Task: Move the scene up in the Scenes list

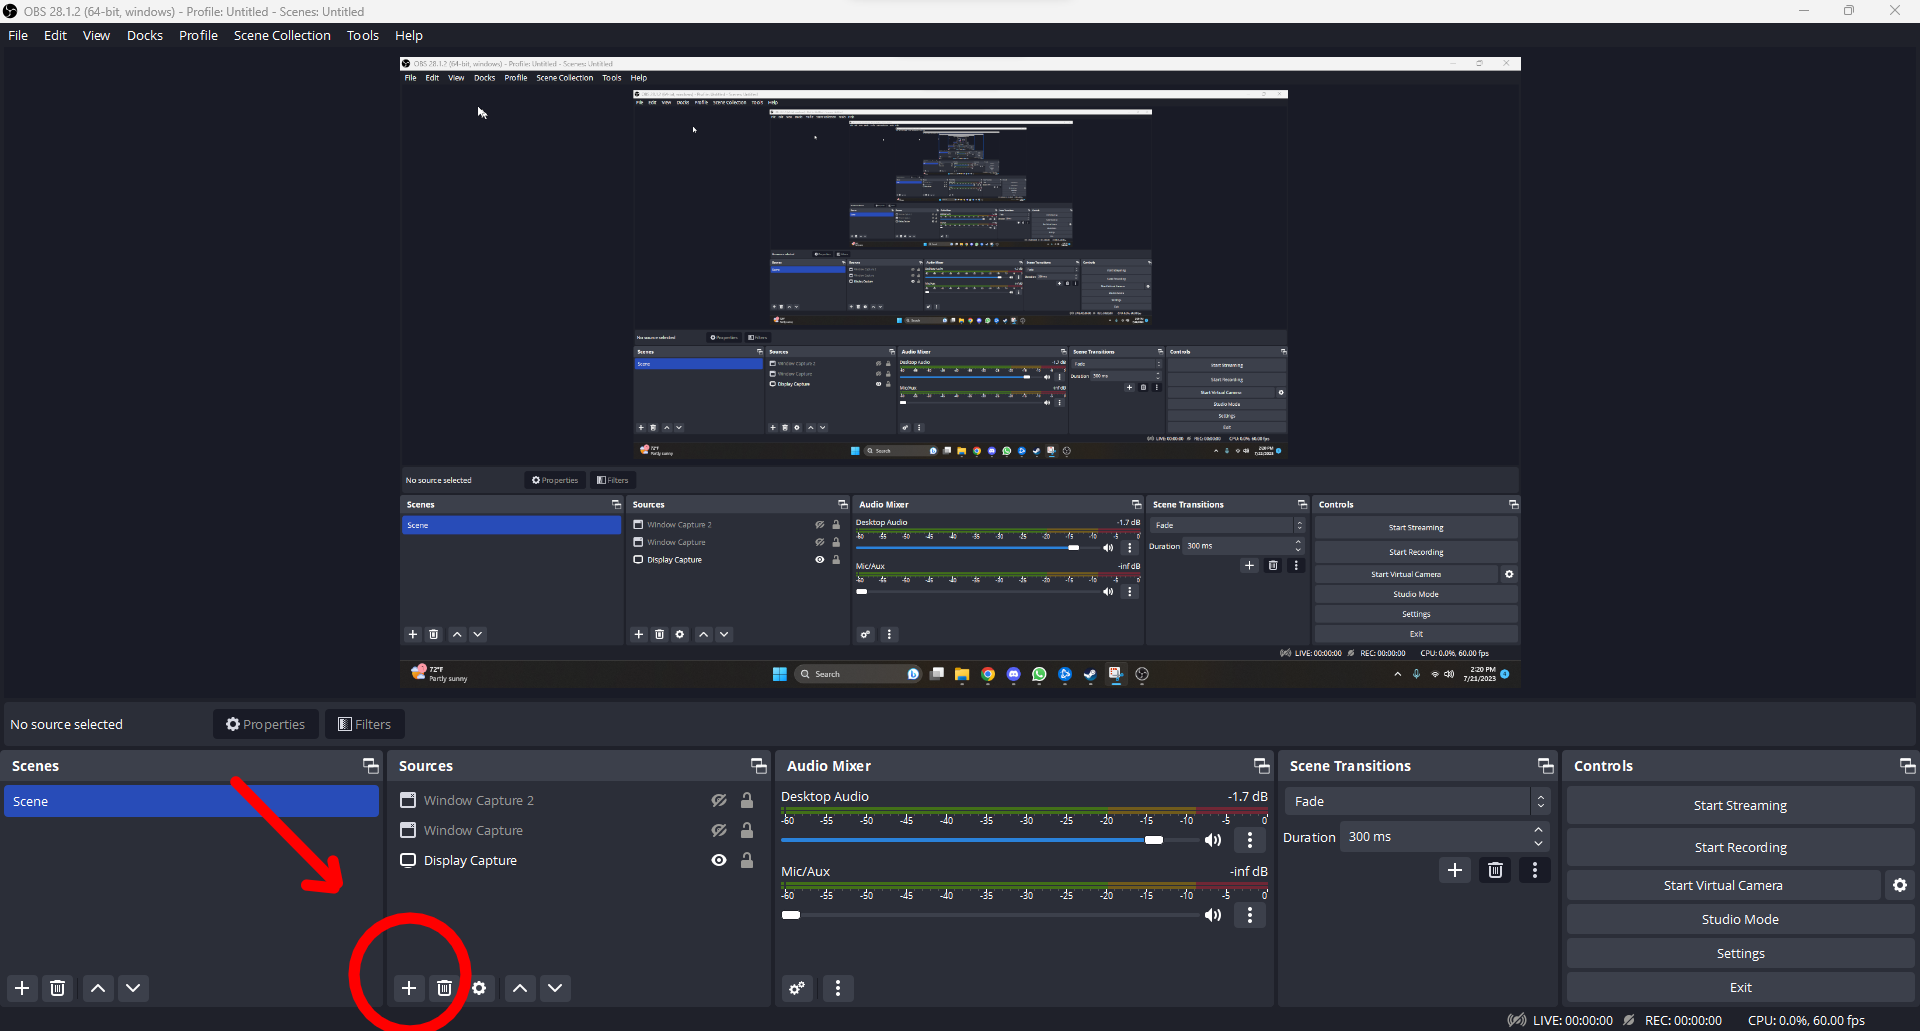Action: tap(98, 988)
